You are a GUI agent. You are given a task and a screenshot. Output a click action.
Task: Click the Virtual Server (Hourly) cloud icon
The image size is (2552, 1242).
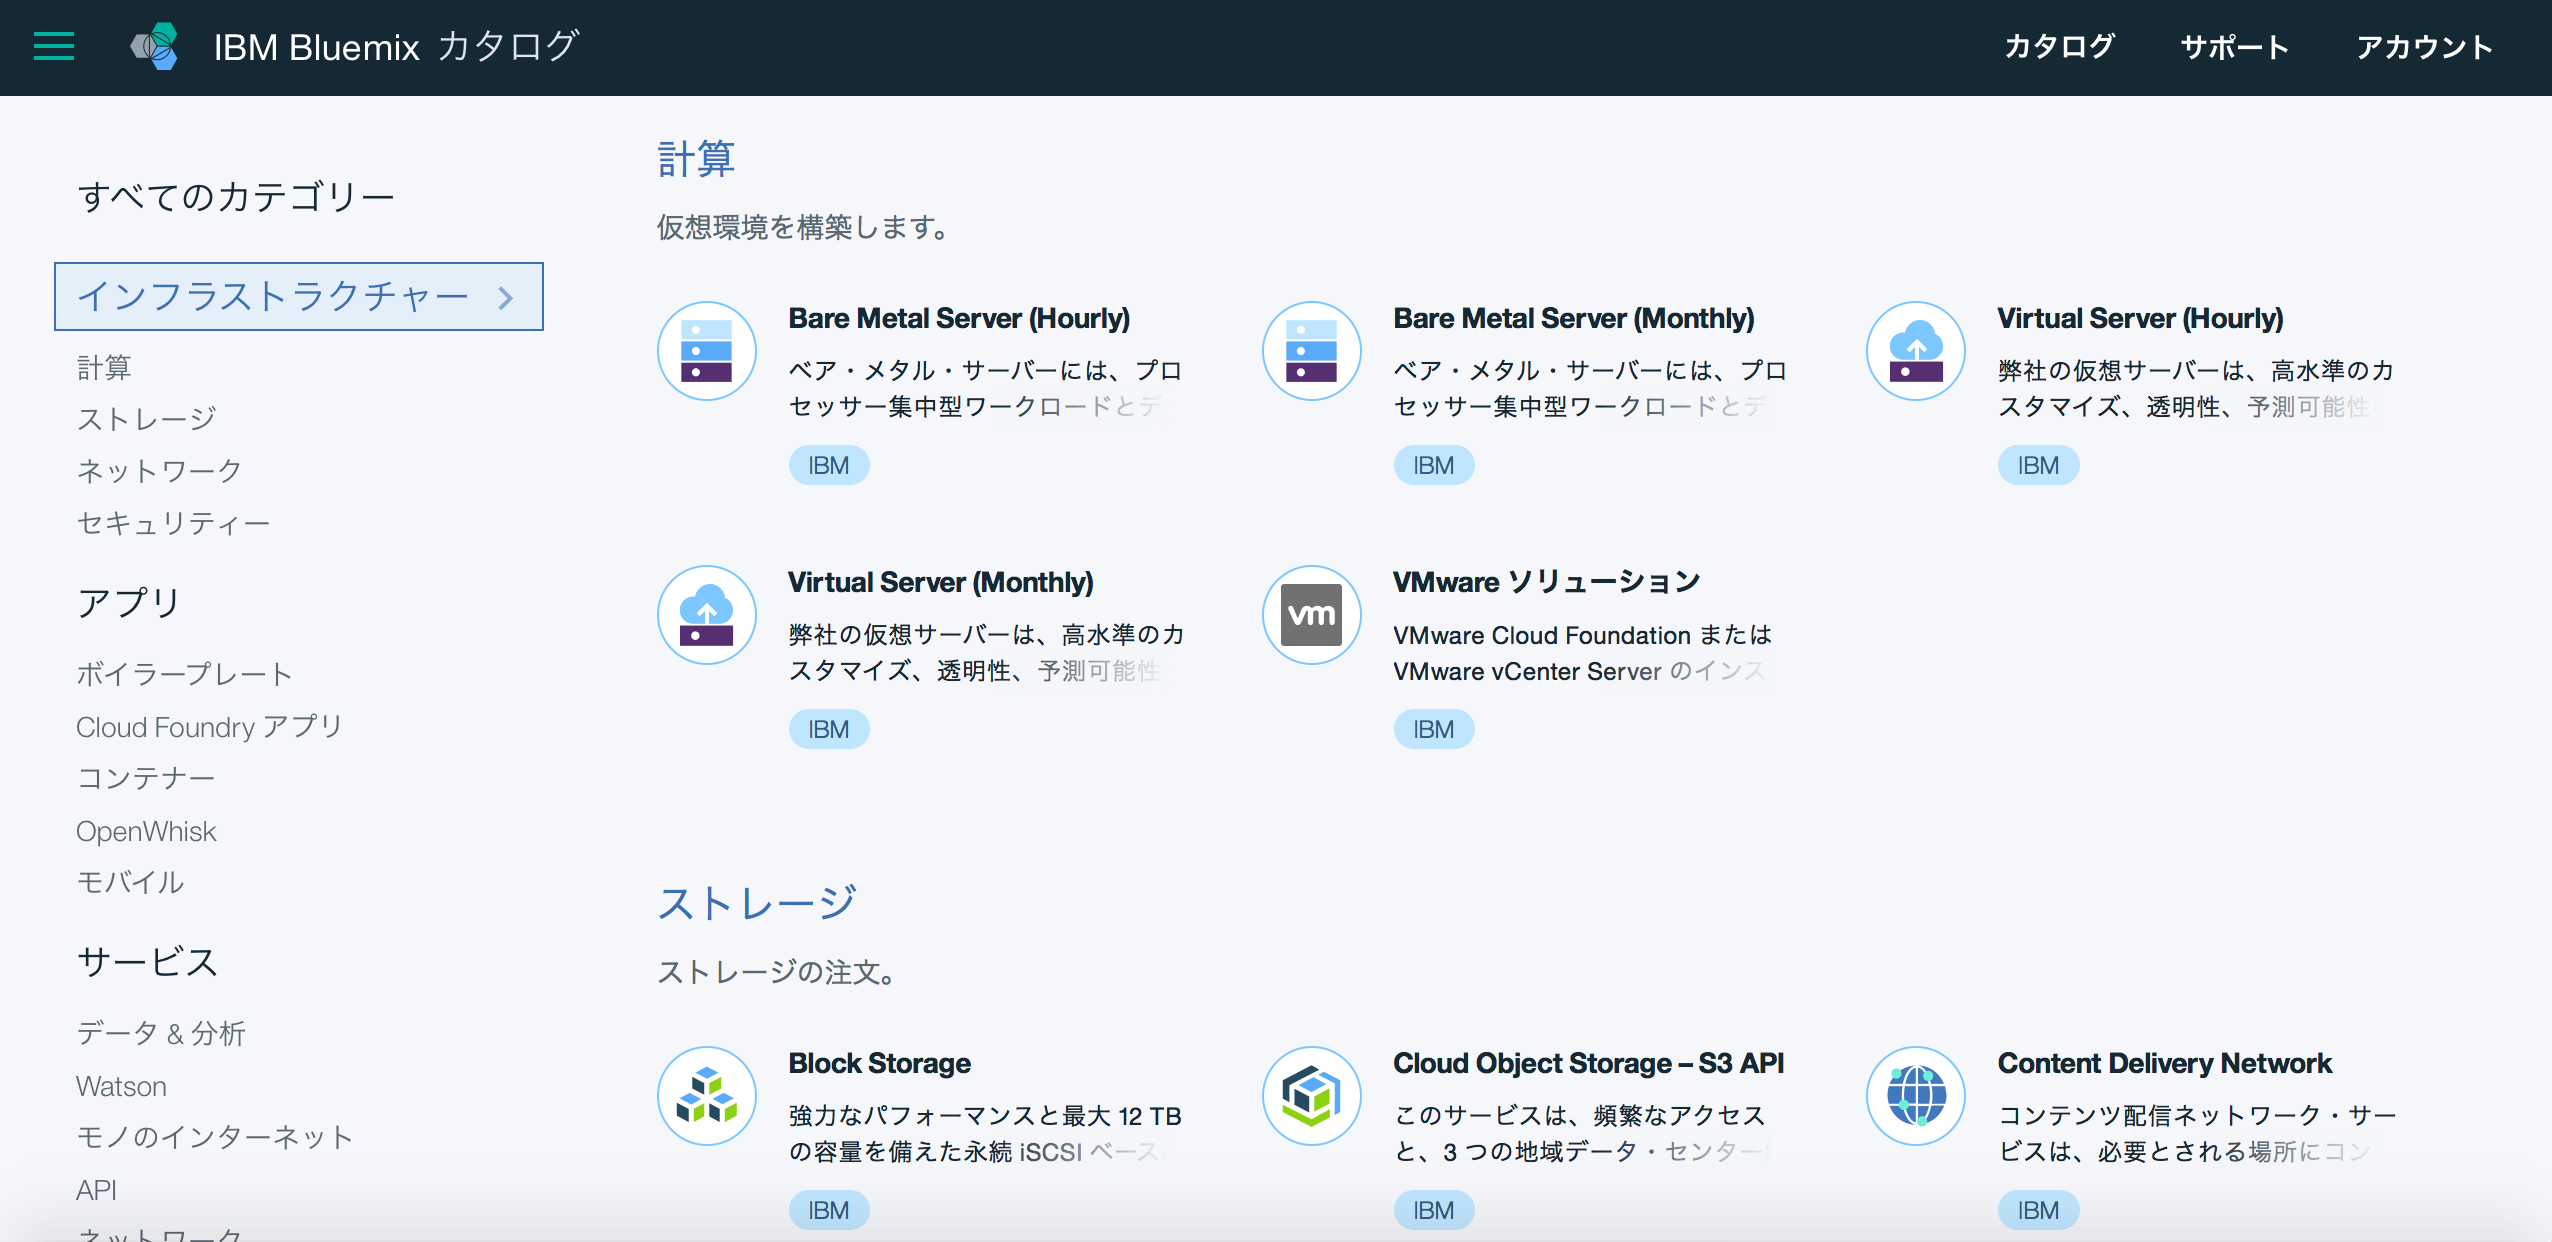[1916, 351]
